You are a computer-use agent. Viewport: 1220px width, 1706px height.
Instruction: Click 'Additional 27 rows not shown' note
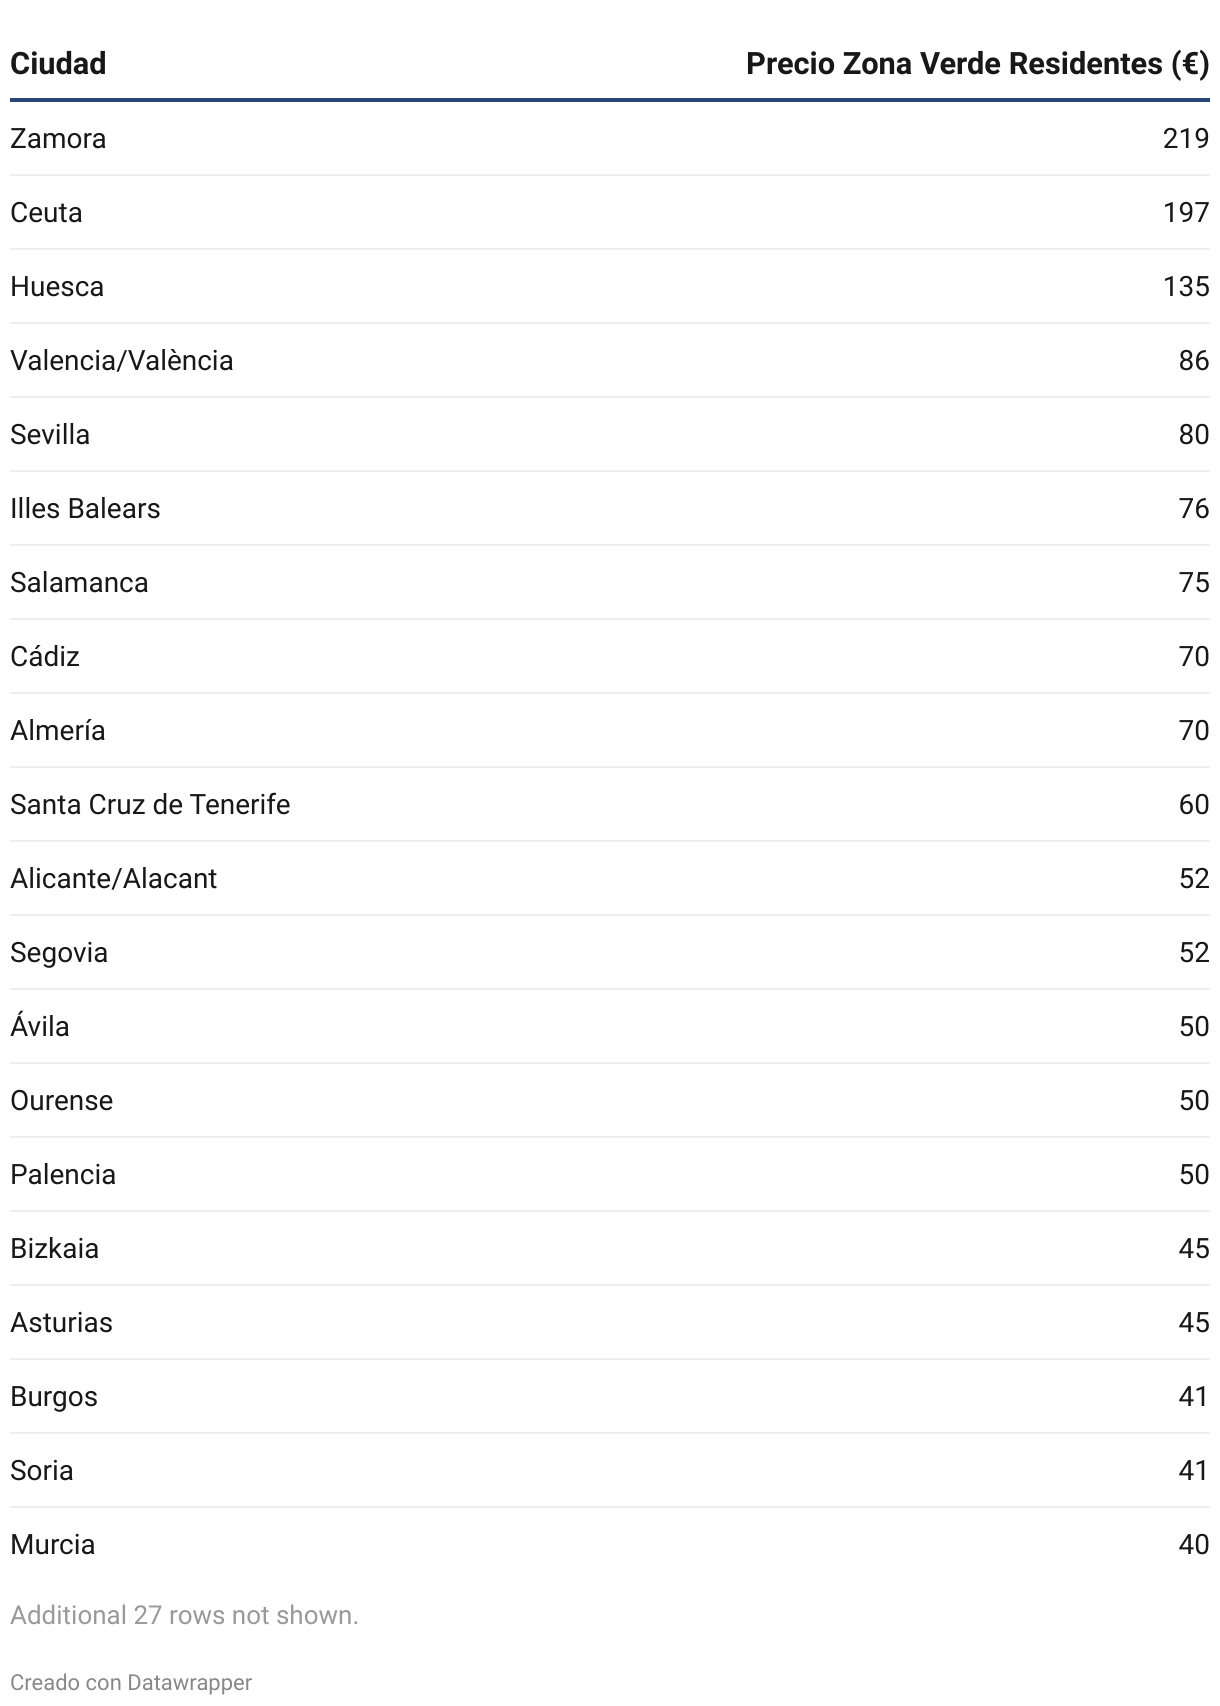pyautogui.click(x=184, y=1615)
